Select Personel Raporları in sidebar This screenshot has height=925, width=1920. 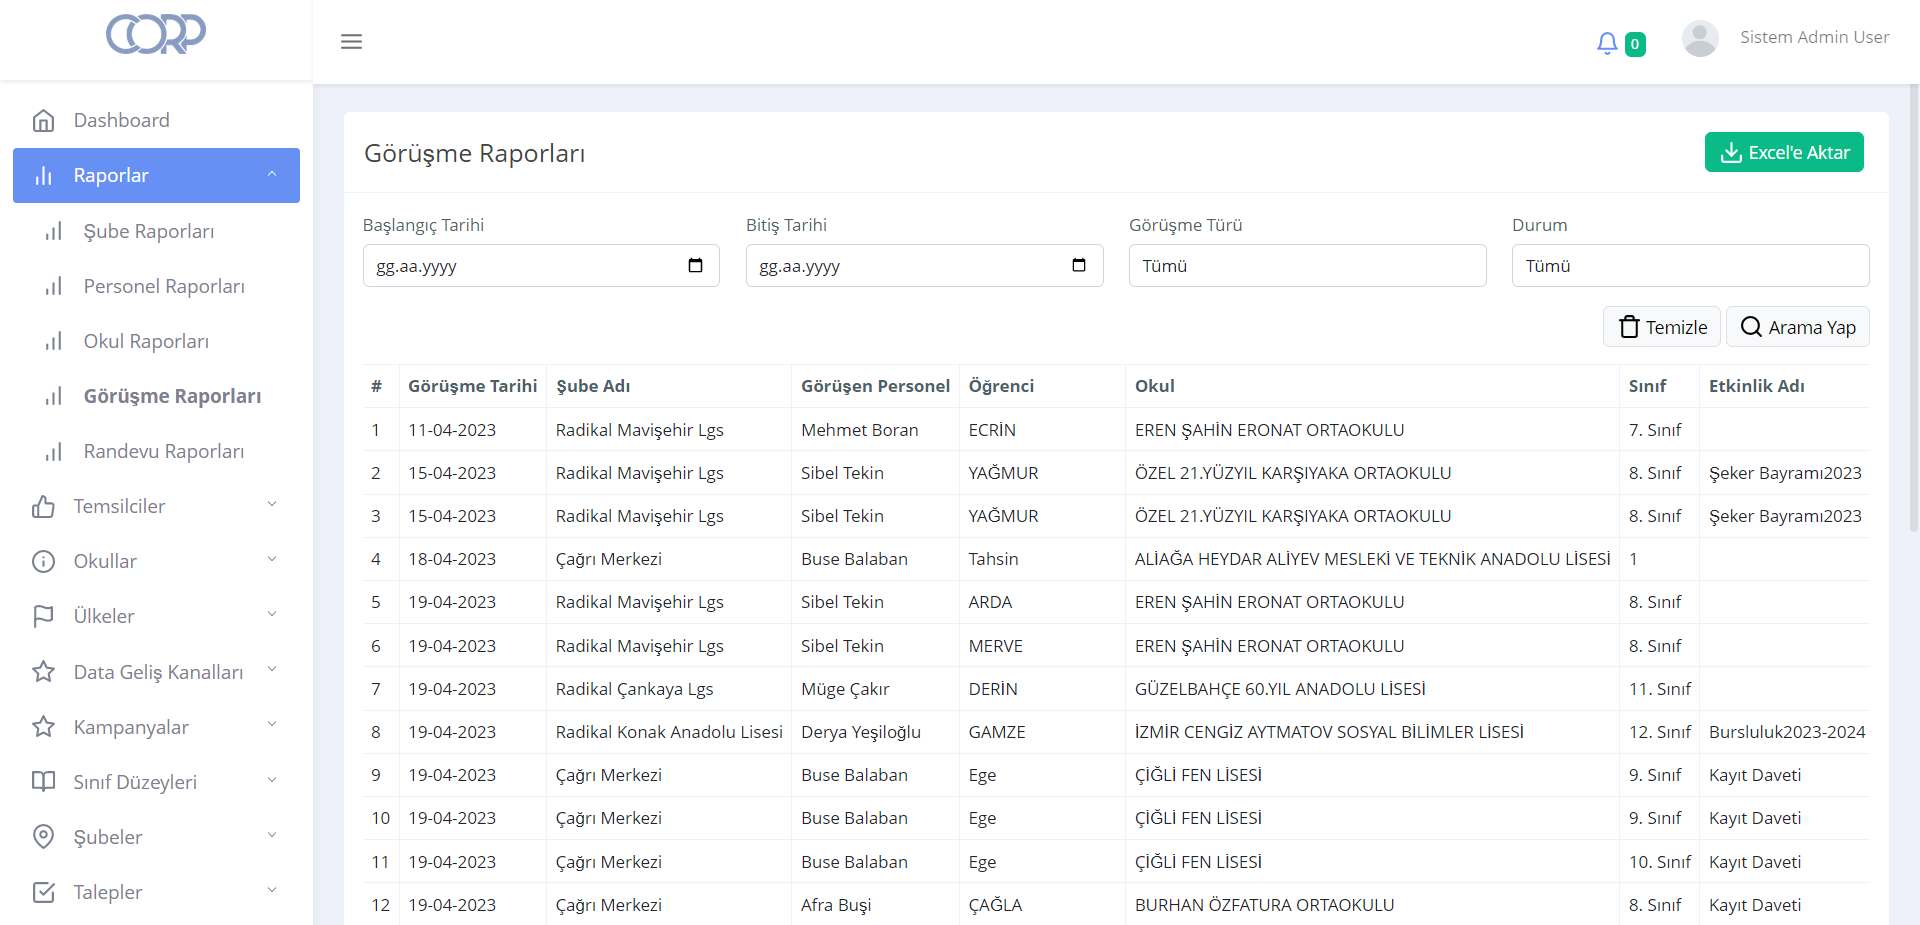pos(163,286)
